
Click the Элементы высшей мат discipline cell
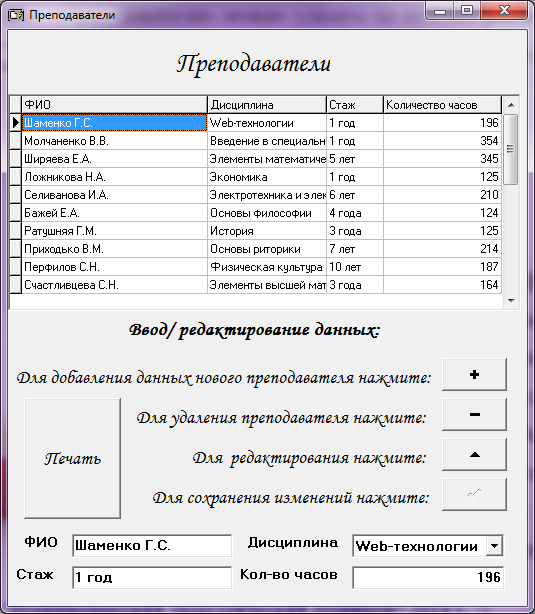click(267, 285)
